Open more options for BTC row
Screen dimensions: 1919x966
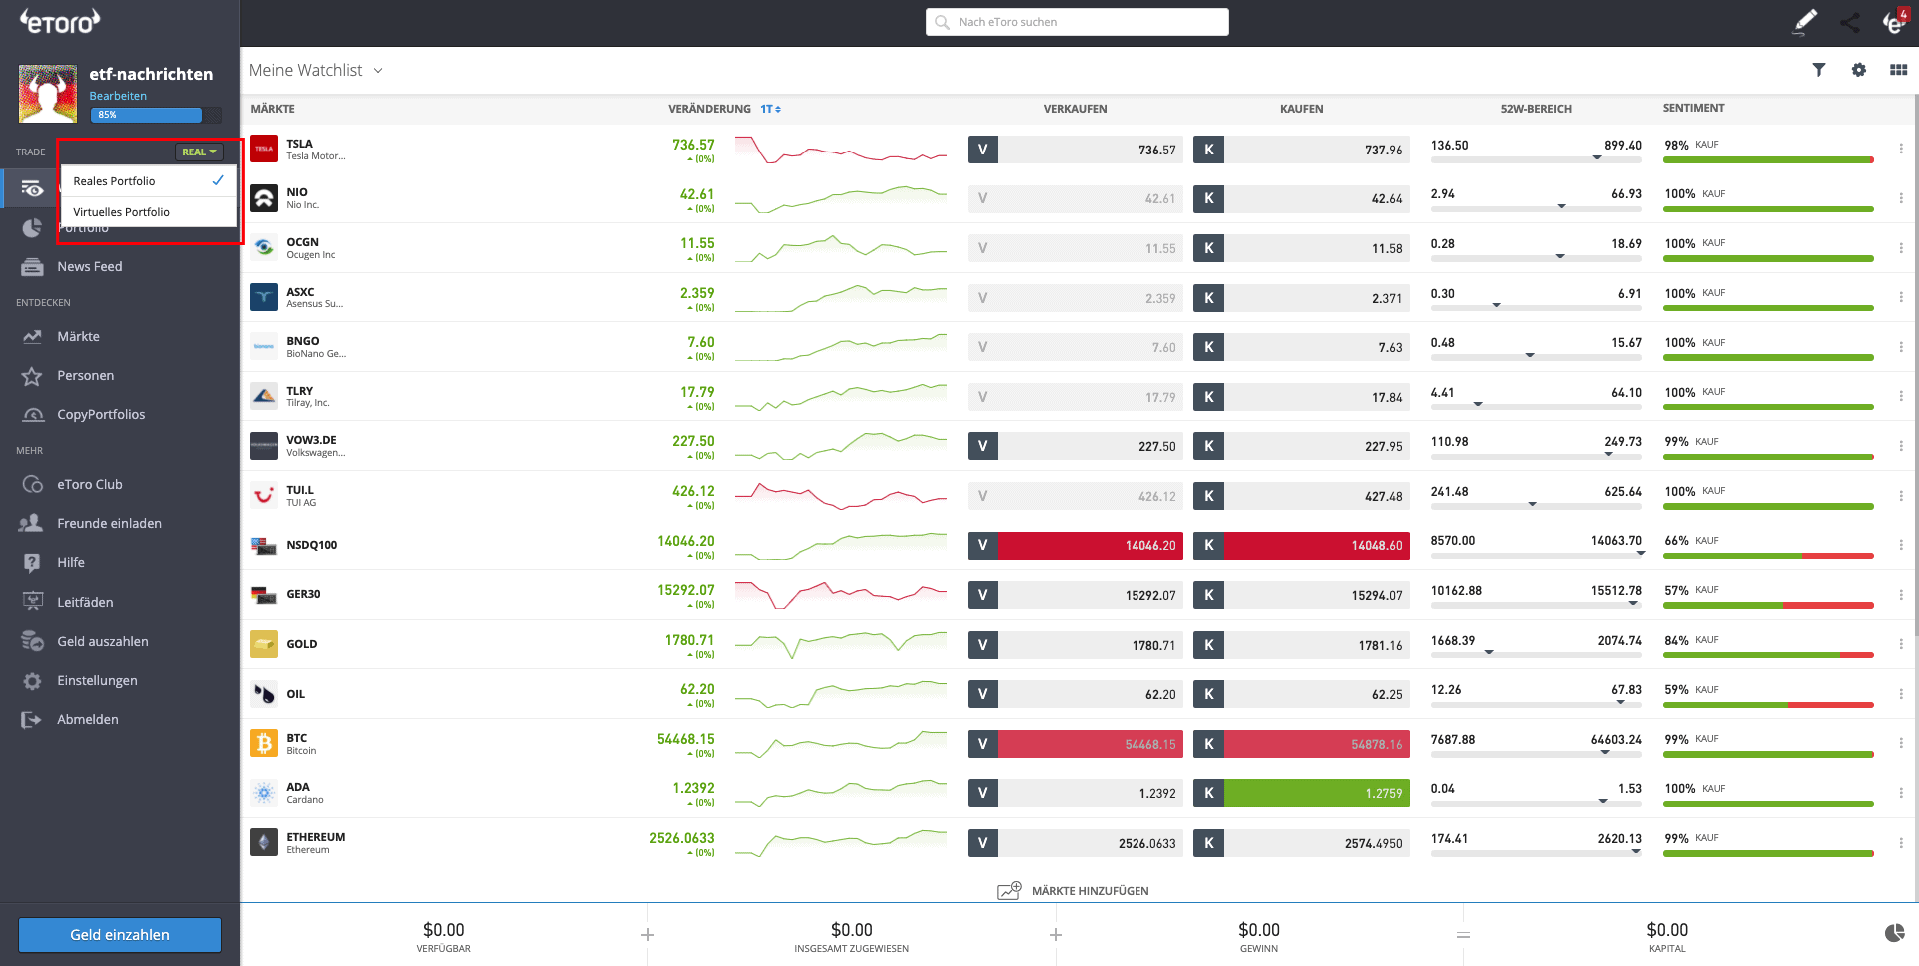[x=1900, y=743]
